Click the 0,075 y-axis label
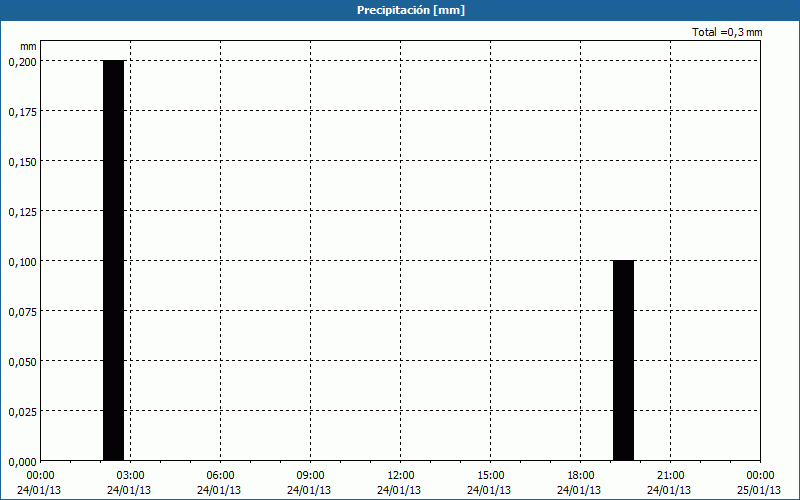The width and height of the screenshot is (800, 500). pyautogui.click(x=22, y=312)
